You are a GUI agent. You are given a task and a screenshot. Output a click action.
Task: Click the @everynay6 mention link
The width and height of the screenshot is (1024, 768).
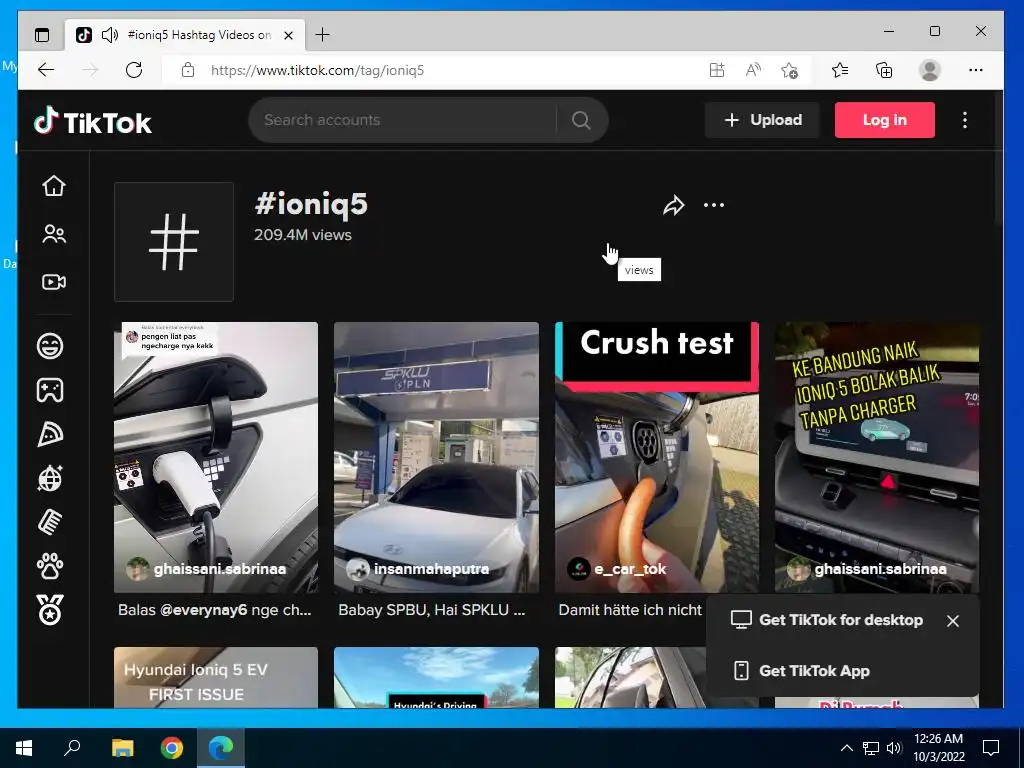(x=204, y=610)
